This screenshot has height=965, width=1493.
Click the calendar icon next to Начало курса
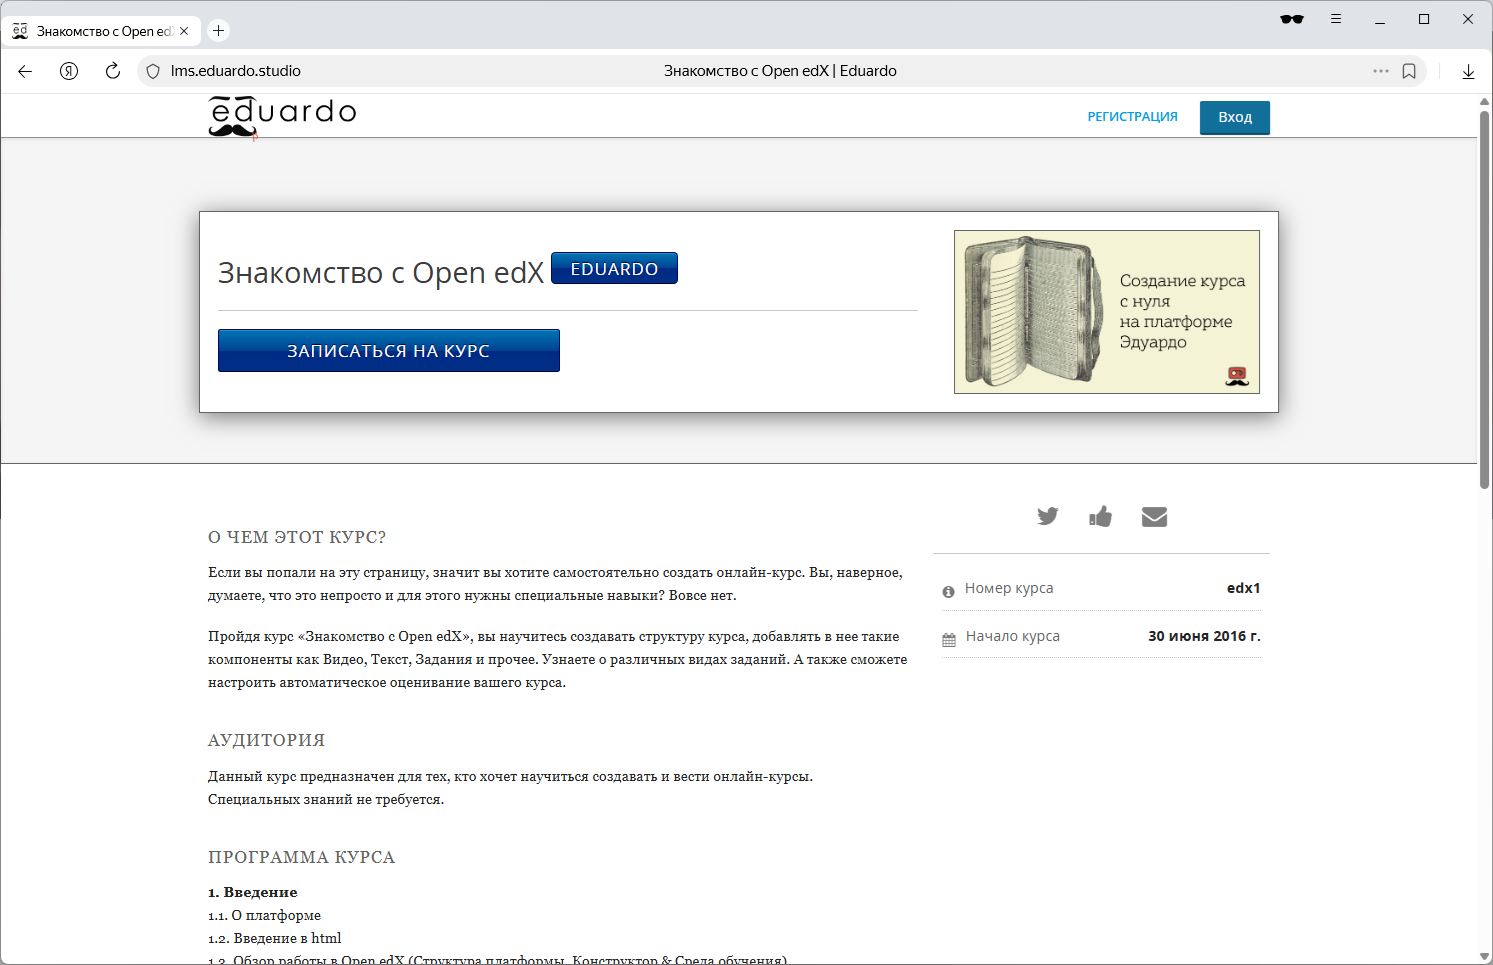(x=947, y=638)
